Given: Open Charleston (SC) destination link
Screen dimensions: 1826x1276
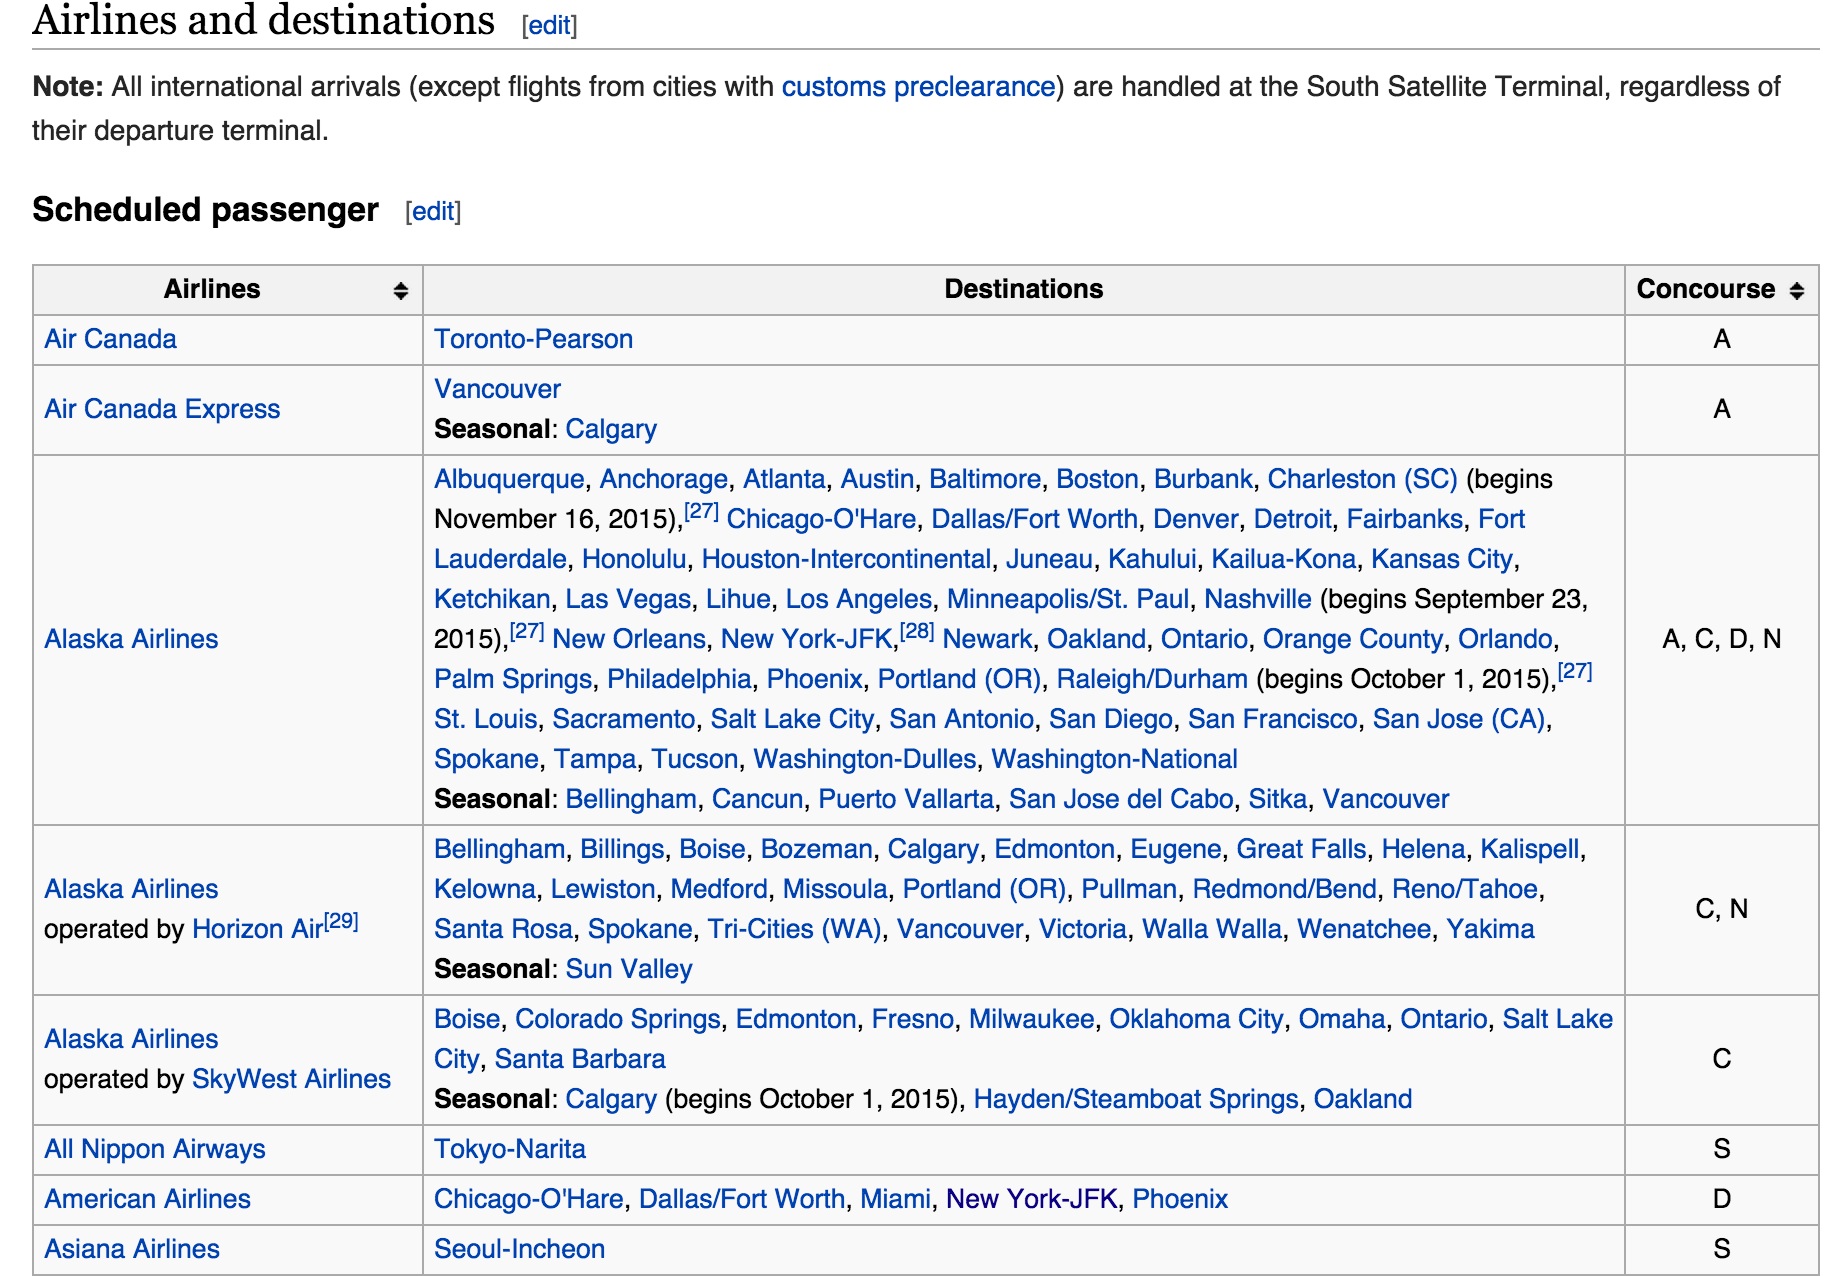Looking at the screenshot, I should pyautogui.click(x=1362, y=479).
